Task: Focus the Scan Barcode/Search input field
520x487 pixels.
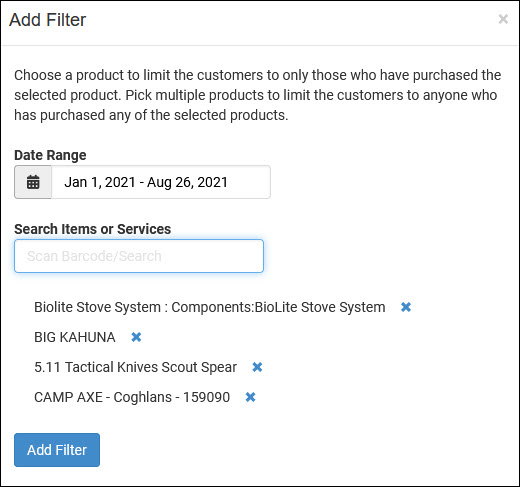Action: pyautogui.click(x=139, y=256)
